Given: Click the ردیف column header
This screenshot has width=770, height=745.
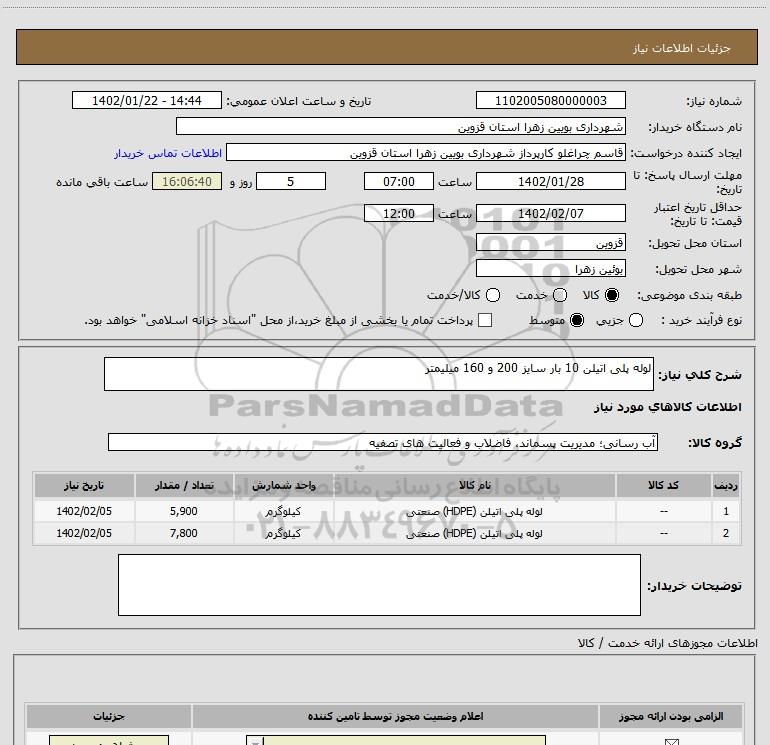Looking at the screenshot, I should click(725, 485).
